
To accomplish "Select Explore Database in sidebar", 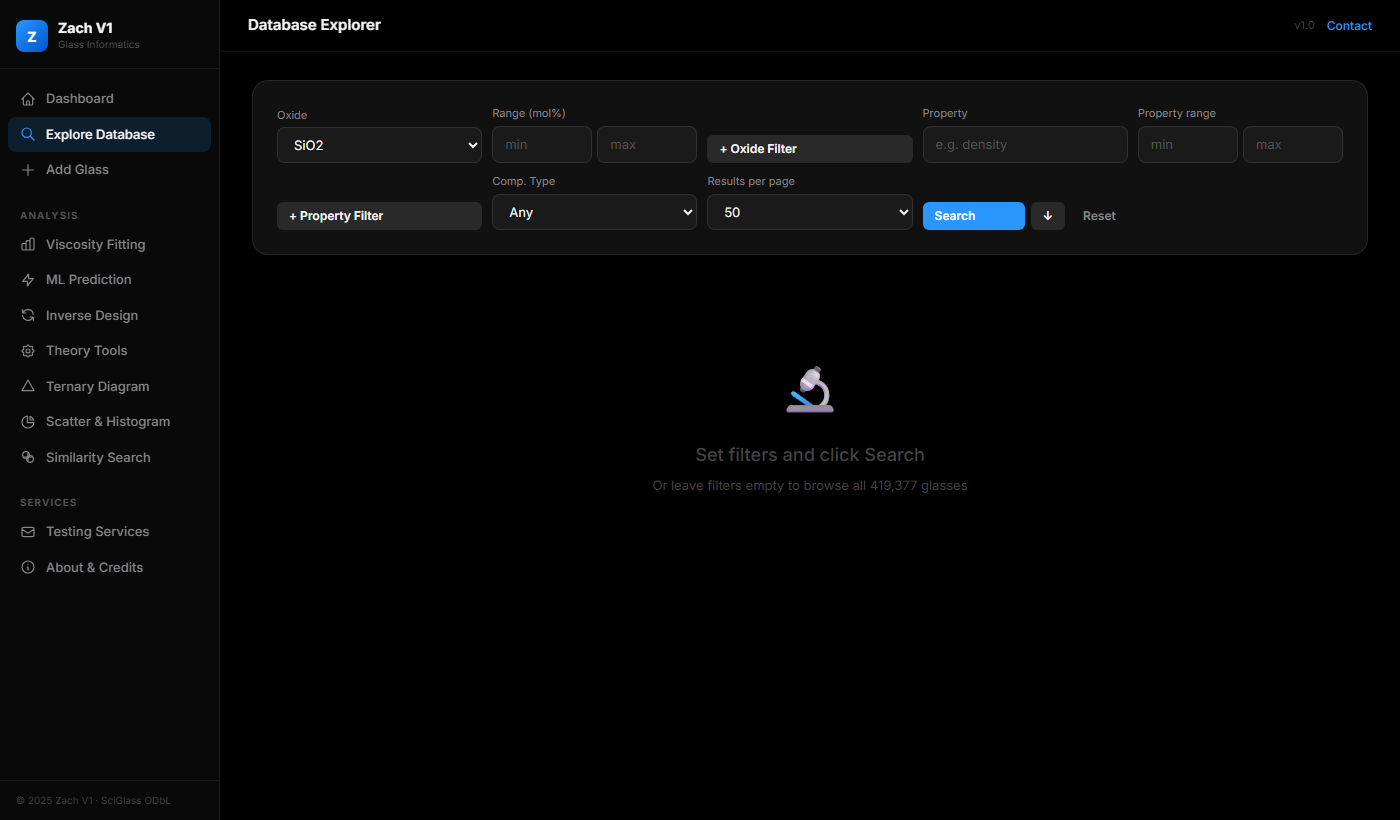I will [109, 134].
